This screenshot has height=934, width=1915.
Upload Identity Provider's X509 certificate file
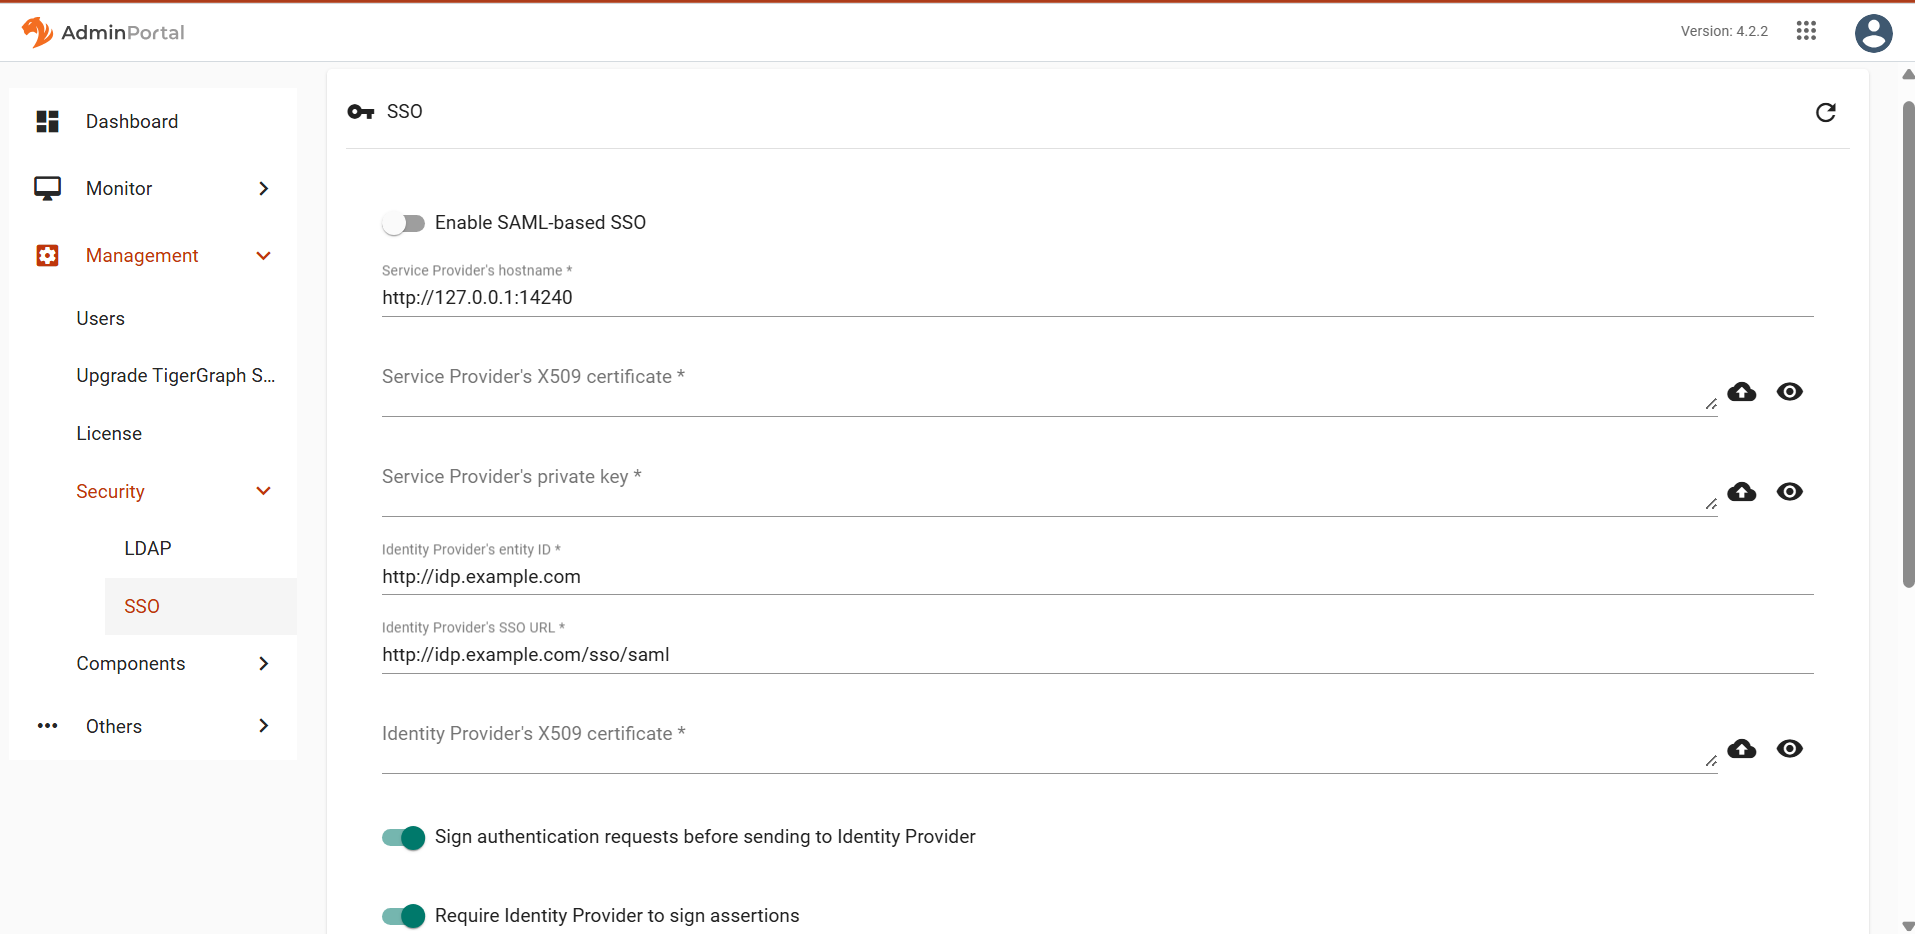pos(1742,749)
